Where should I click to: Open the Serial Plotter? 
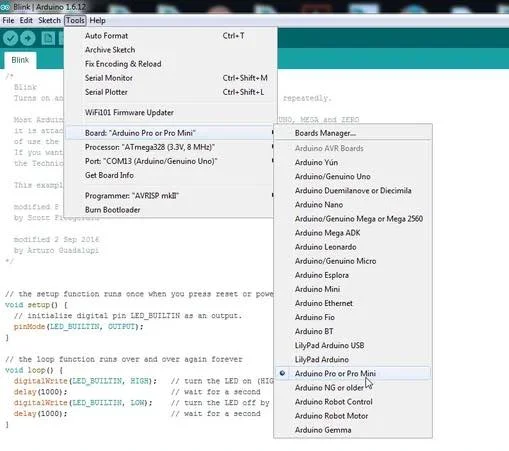170,92
